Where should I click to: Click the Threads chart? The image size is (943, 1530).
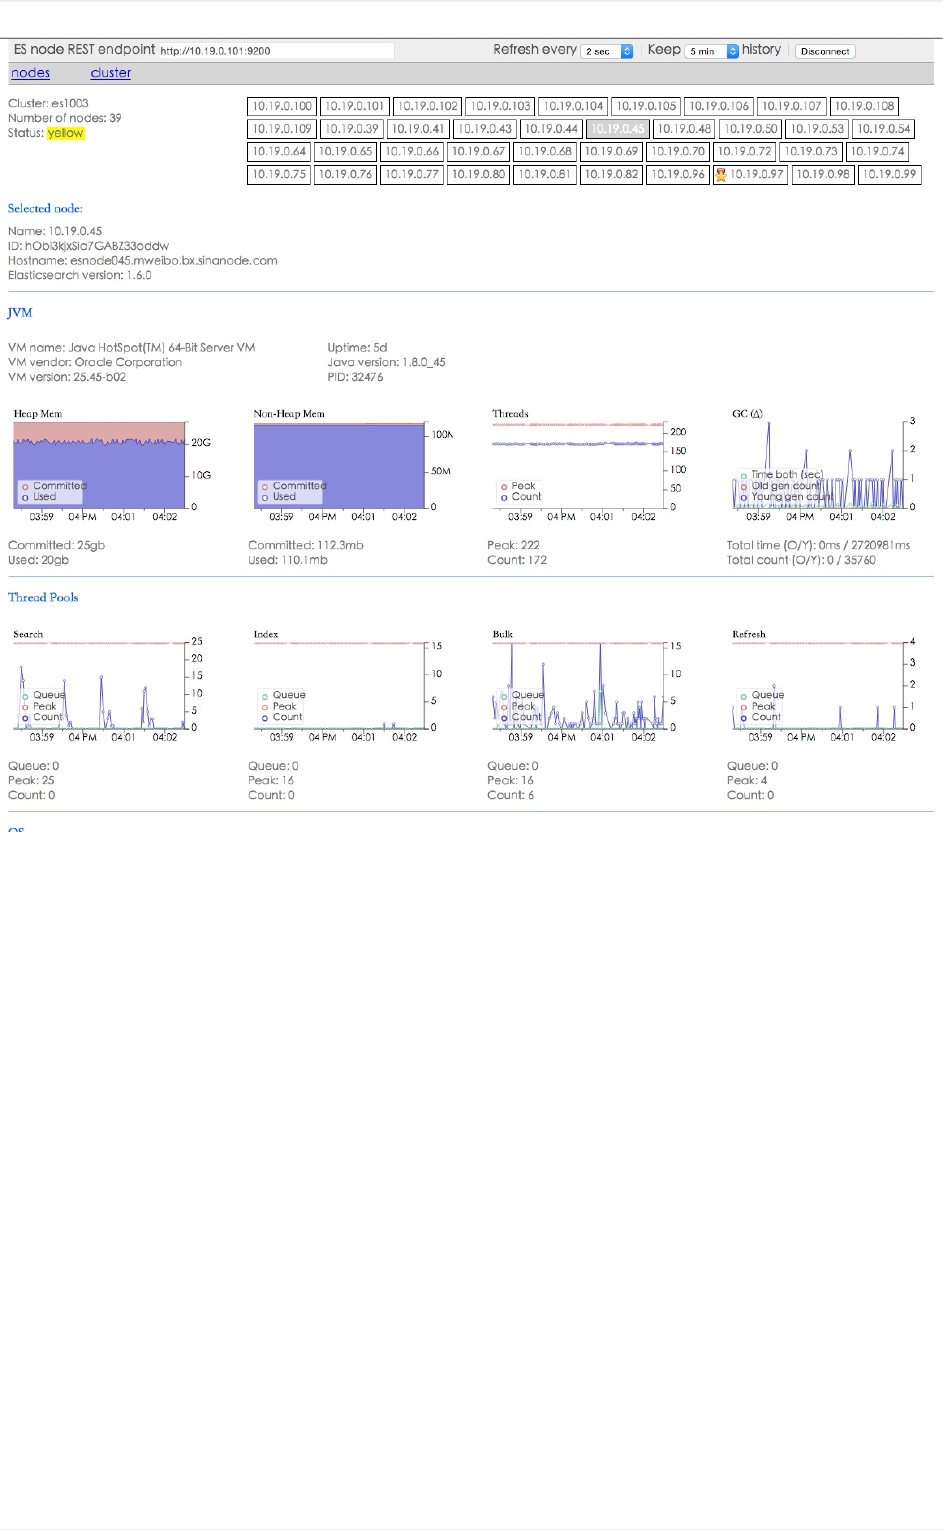[x=578, y=465]
